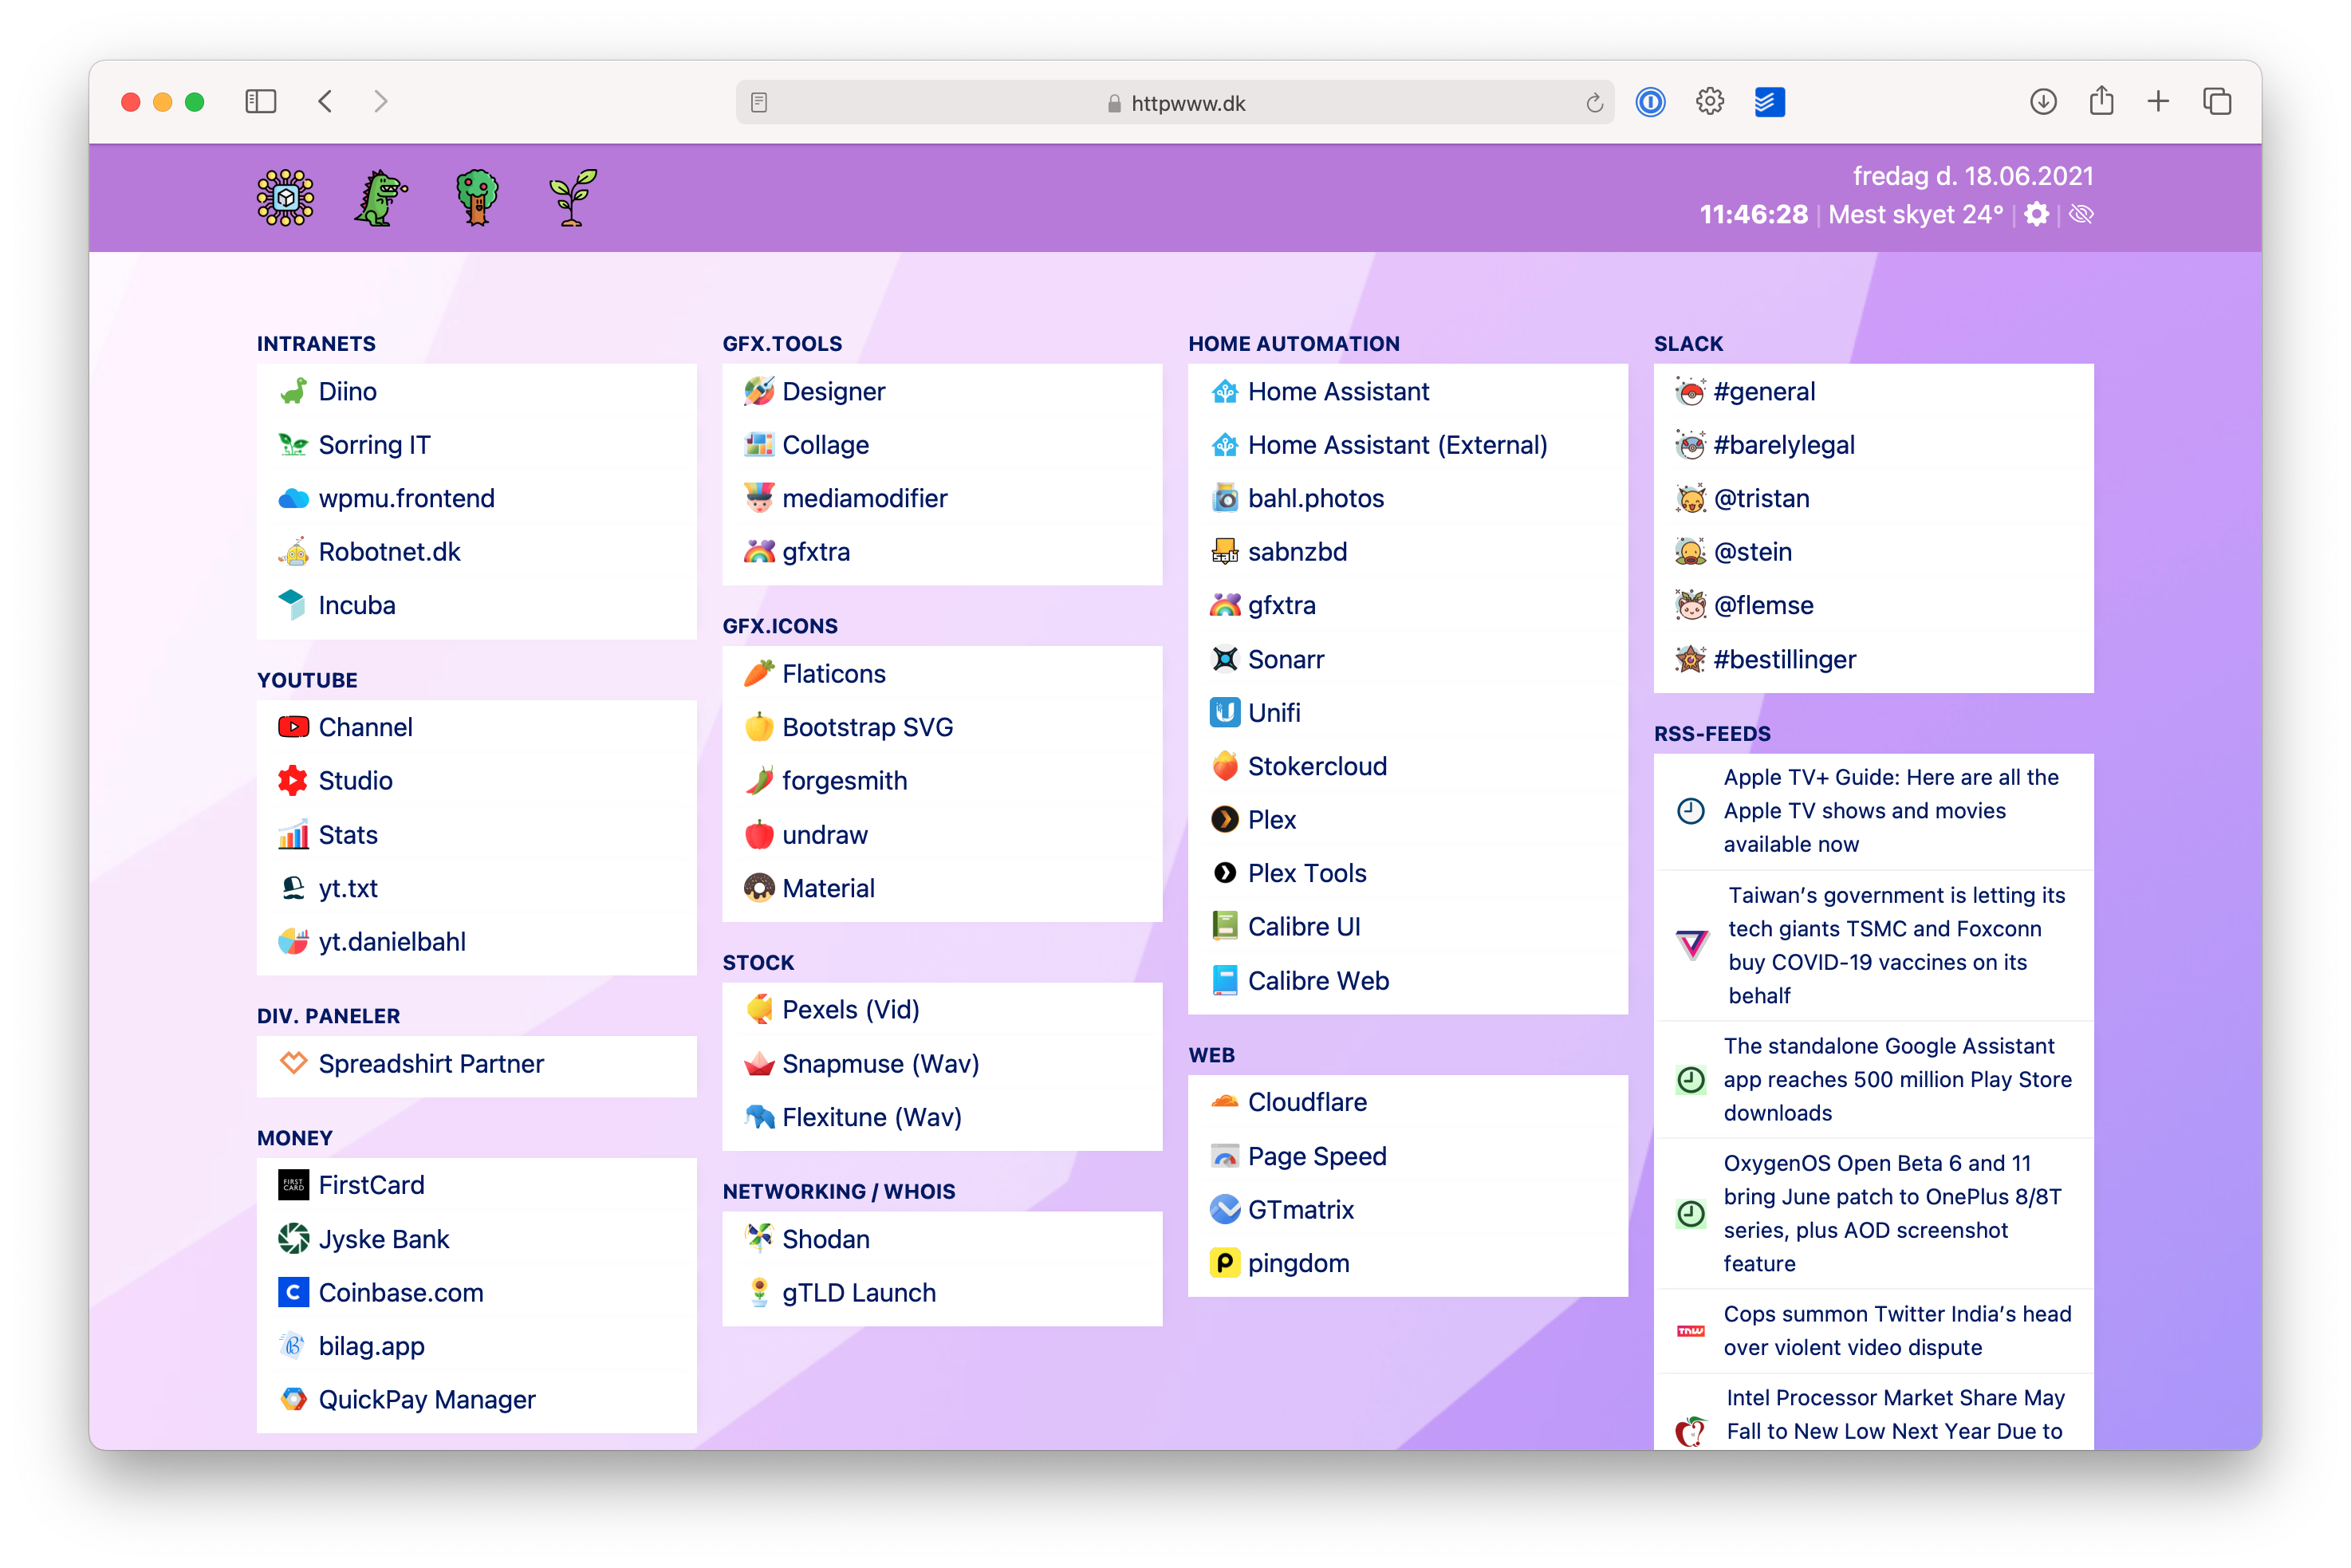Open the #general Slack link

click(x=1763, y=392)
